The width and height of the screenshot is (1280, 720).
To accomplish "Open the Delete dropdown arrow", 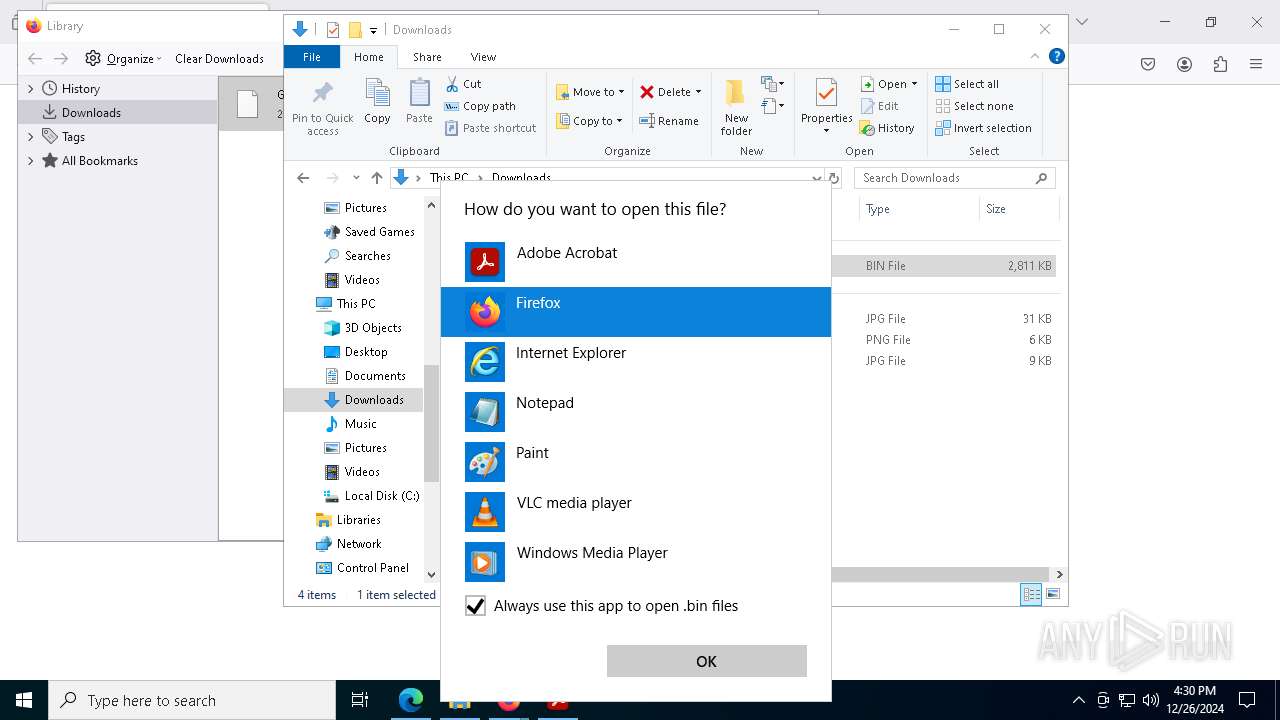I will click(x=698, y=92).
